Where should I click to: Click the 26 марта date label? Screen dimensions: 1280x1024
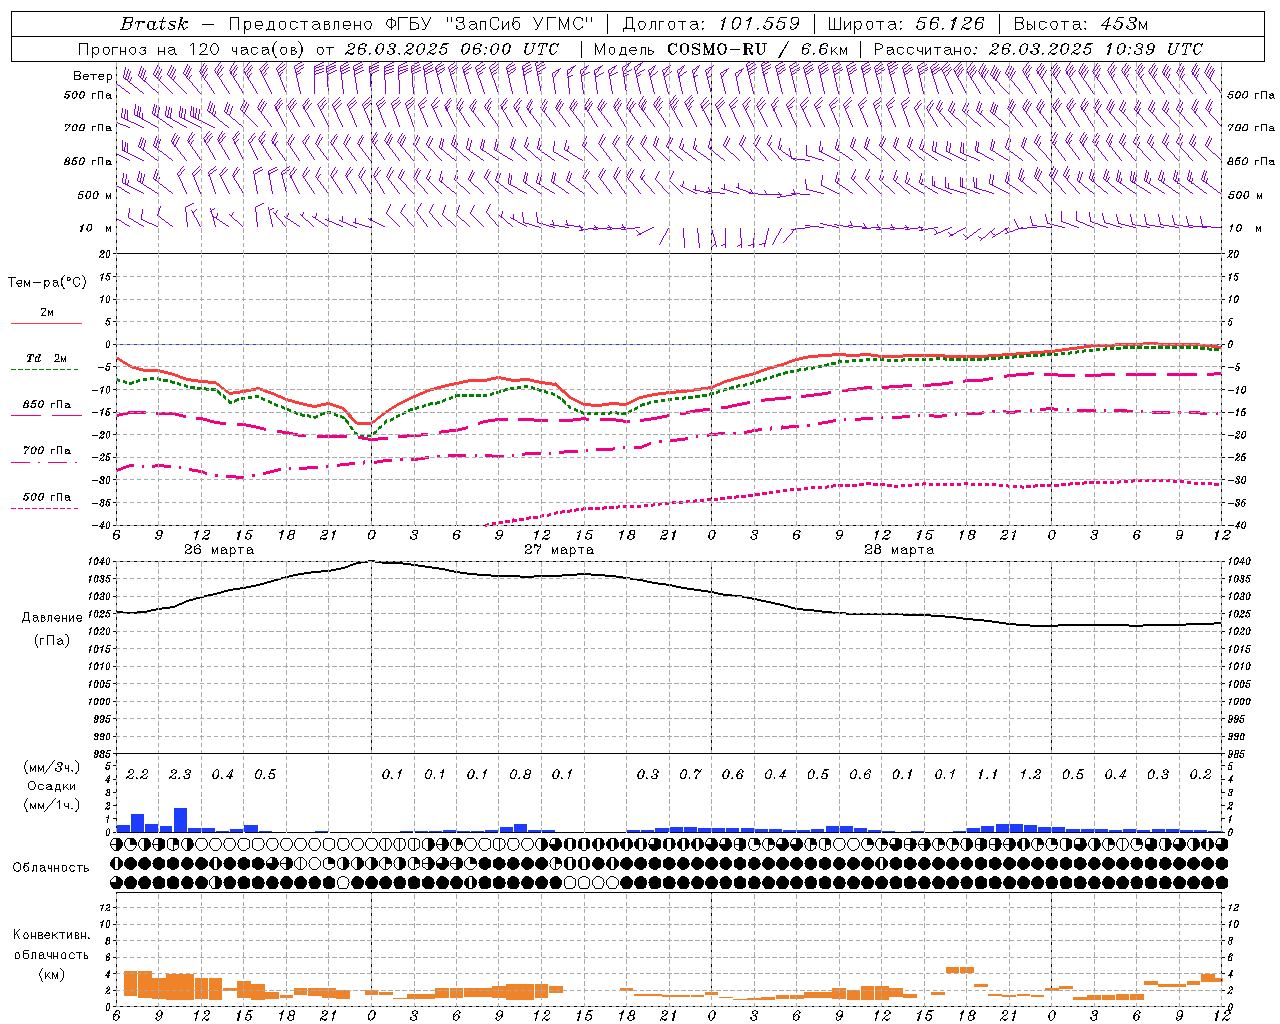(x=219, y=550)
